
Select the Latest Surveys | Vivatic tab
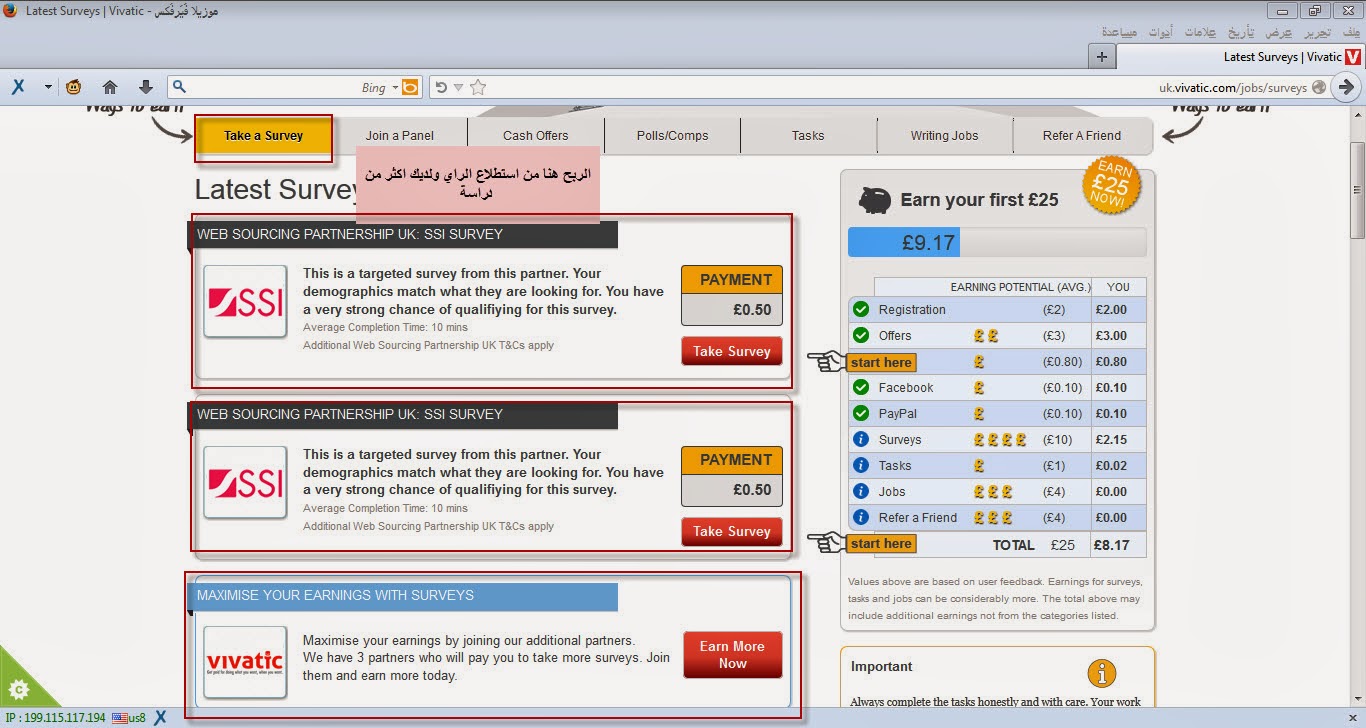tap(1241, 57)
